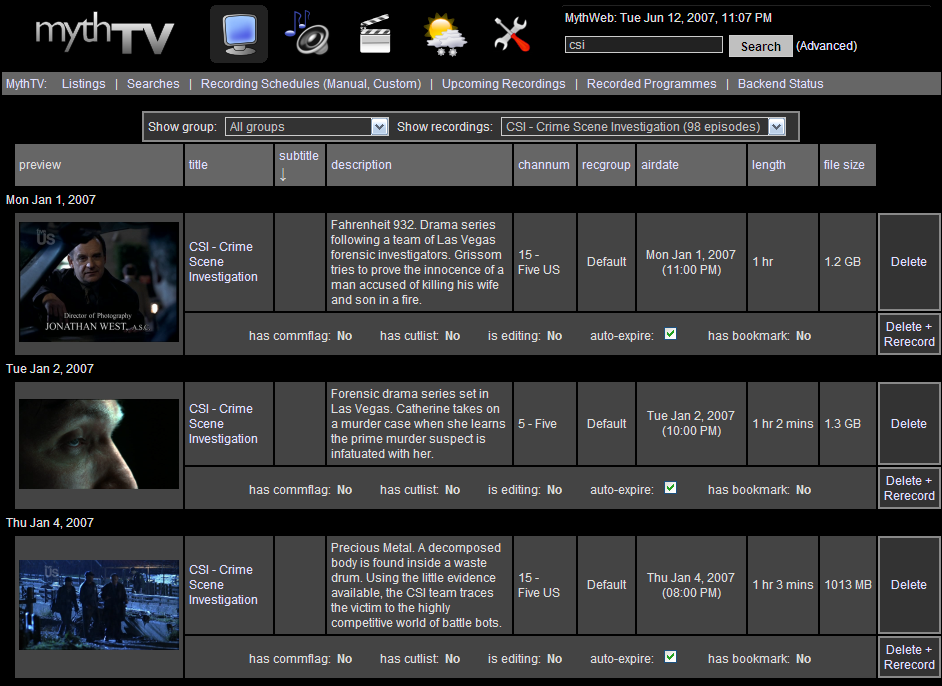Open CSI title for Thu Jan 4 recording

coord(223,584)
